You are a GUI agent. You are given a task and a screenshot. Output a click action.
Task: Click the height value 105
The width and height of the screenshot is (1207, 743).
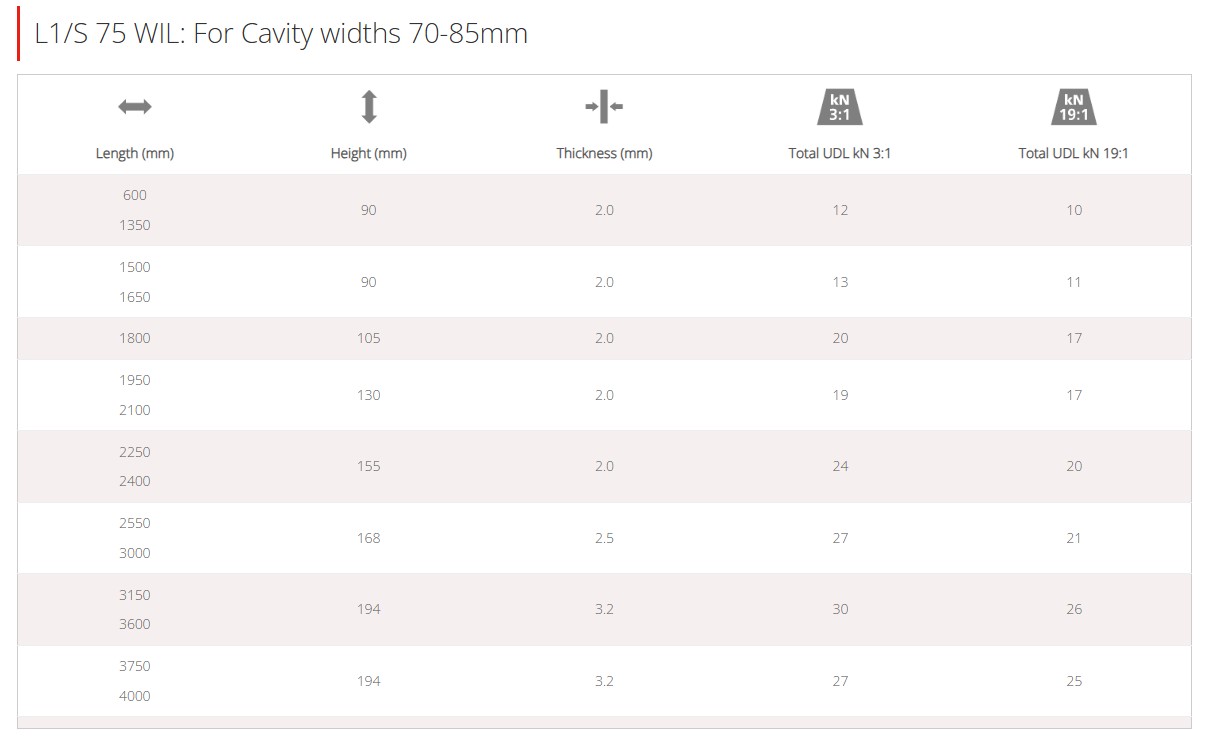pyautogui.click(x=369, y=338)
